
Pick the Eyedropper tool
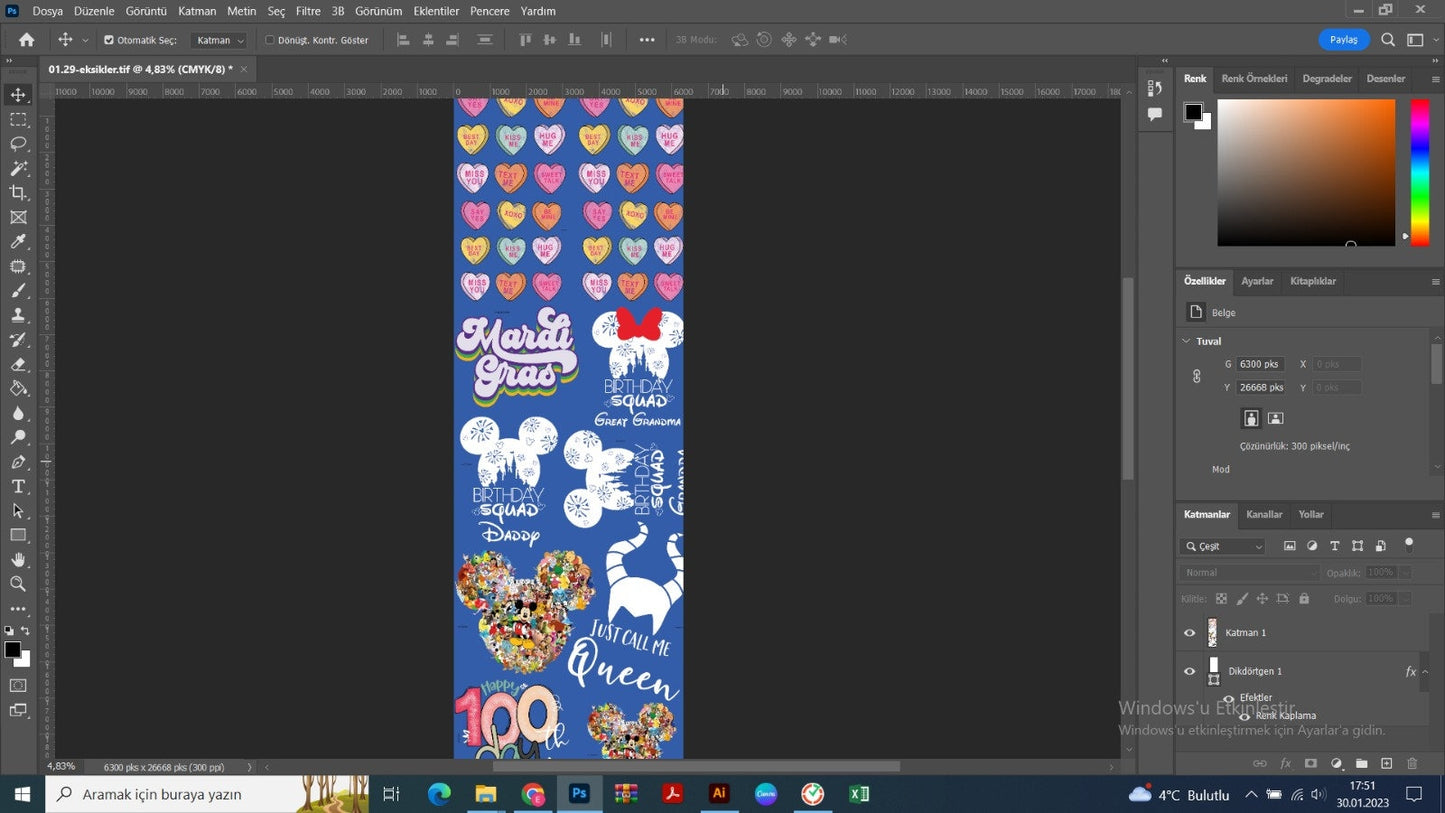18,241
